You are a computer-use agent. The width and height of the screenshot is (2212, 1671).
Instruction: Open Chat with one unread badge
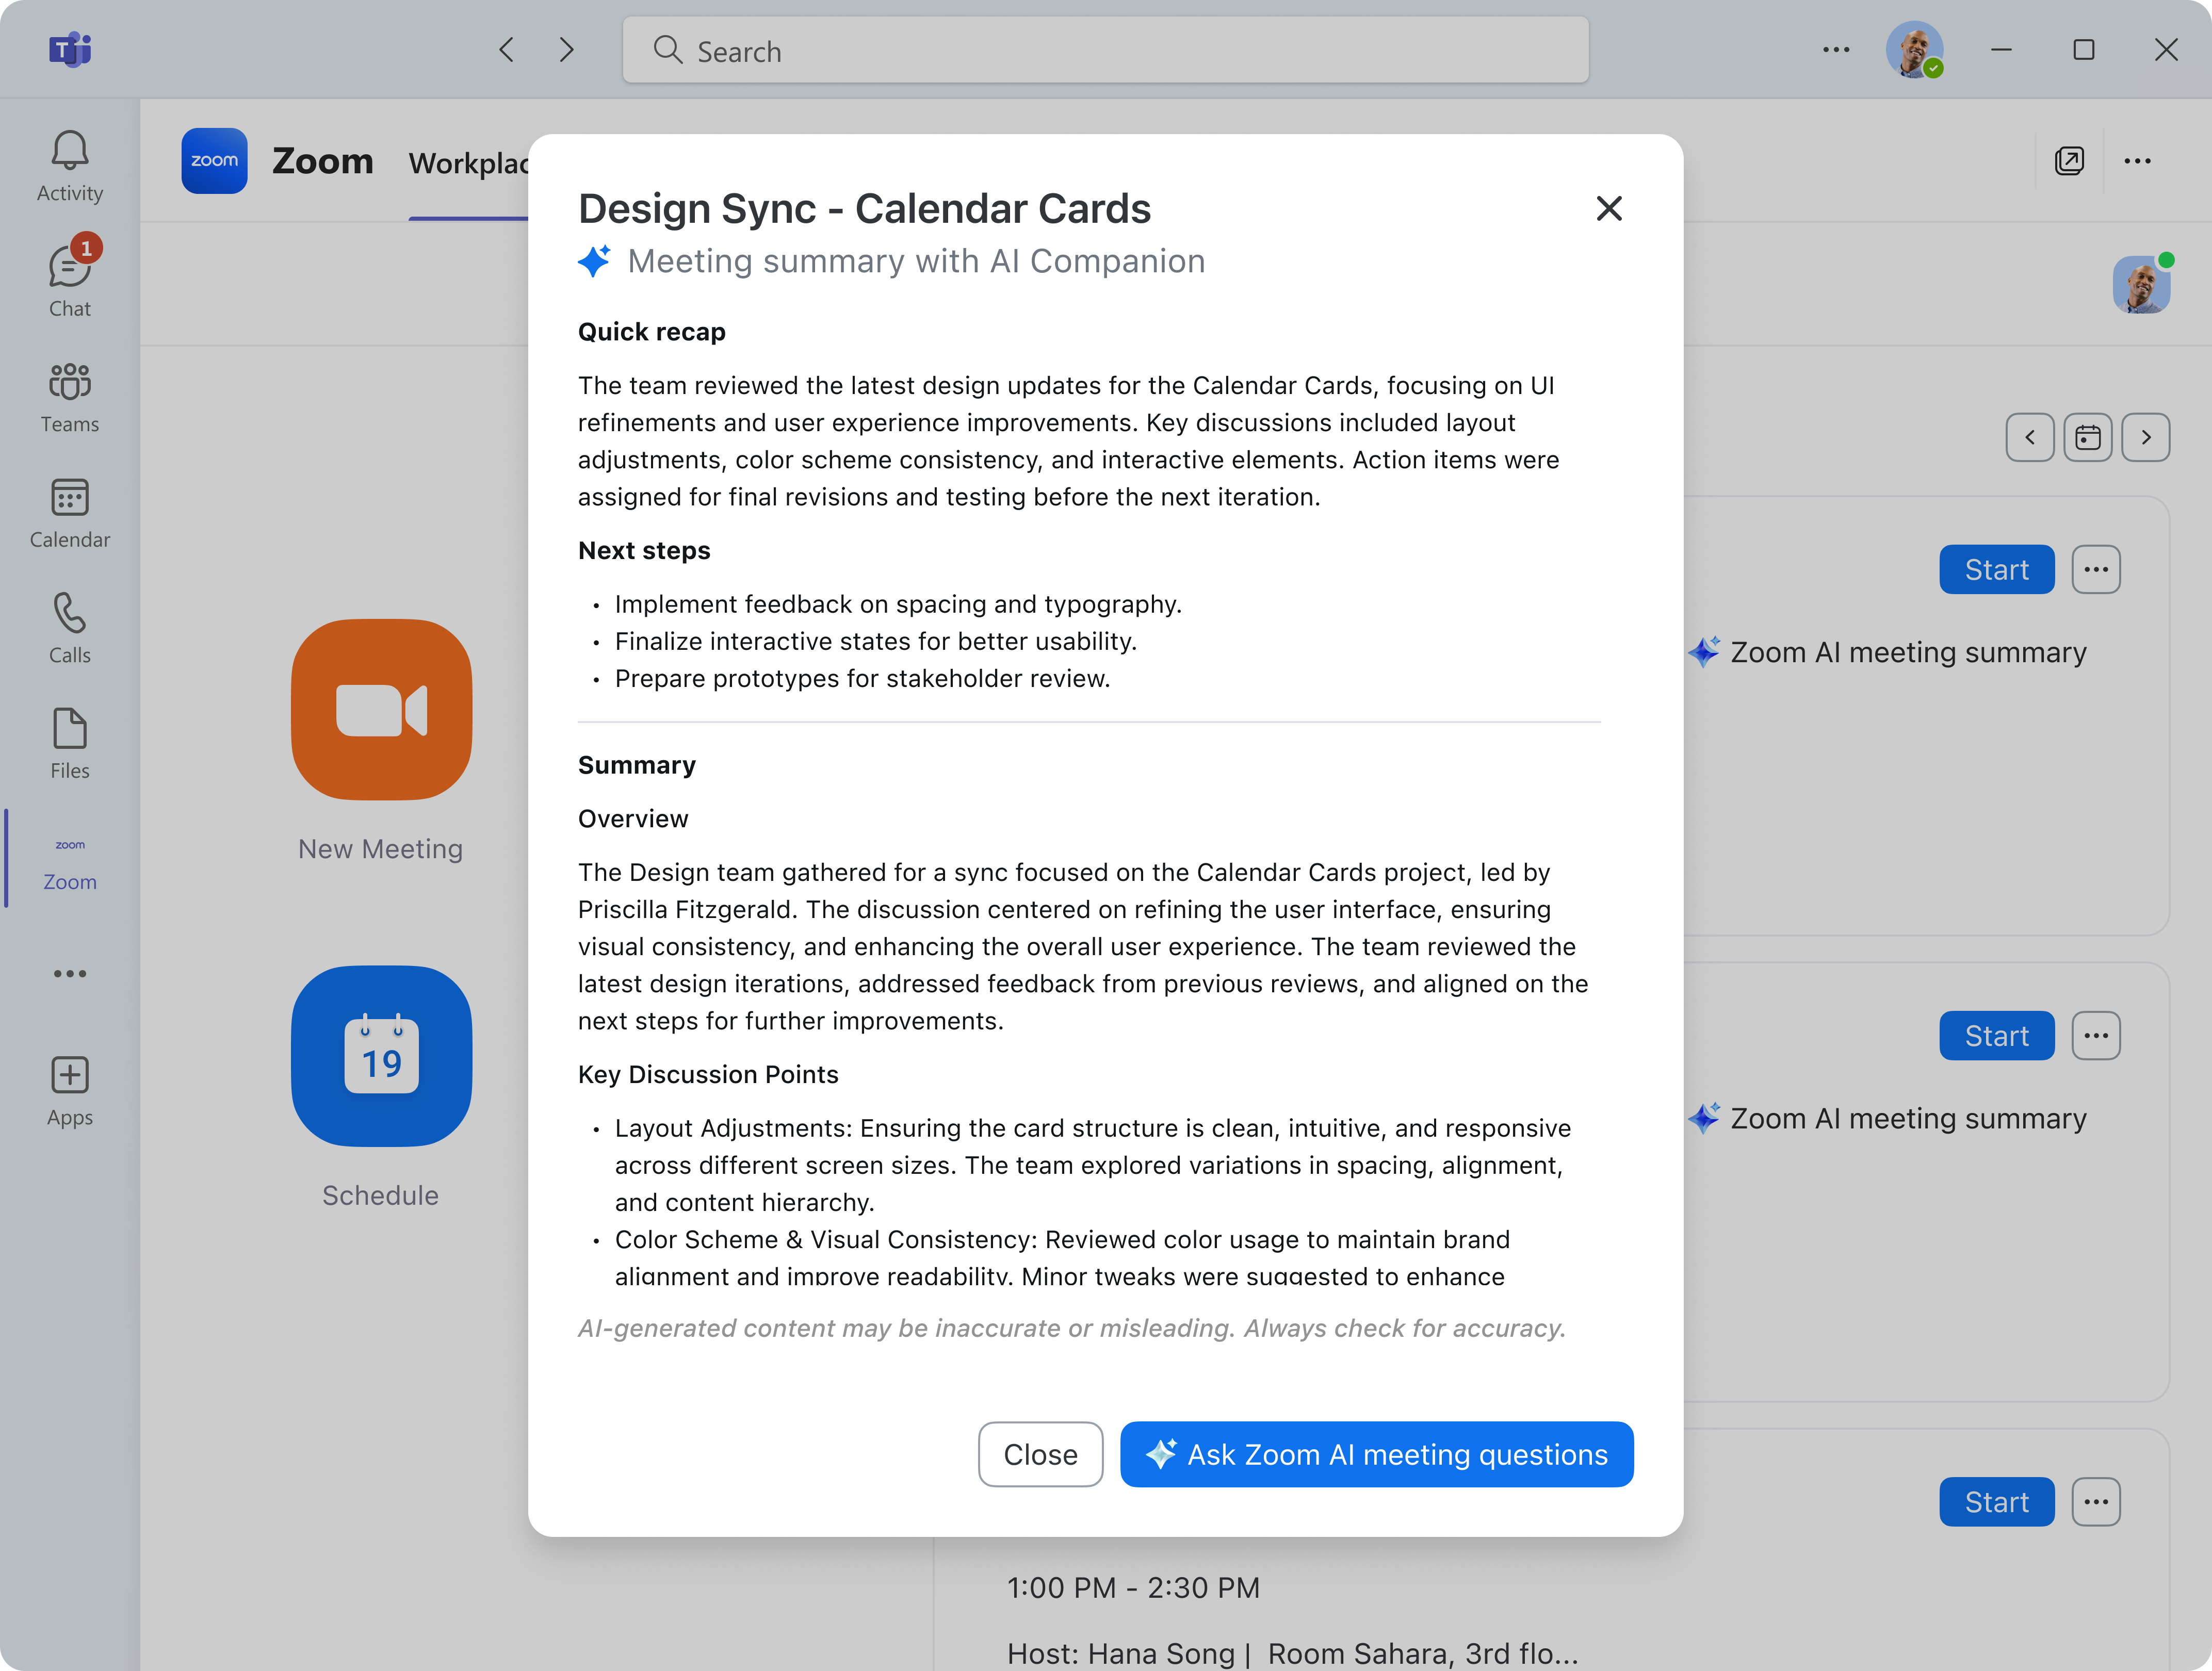69,281
